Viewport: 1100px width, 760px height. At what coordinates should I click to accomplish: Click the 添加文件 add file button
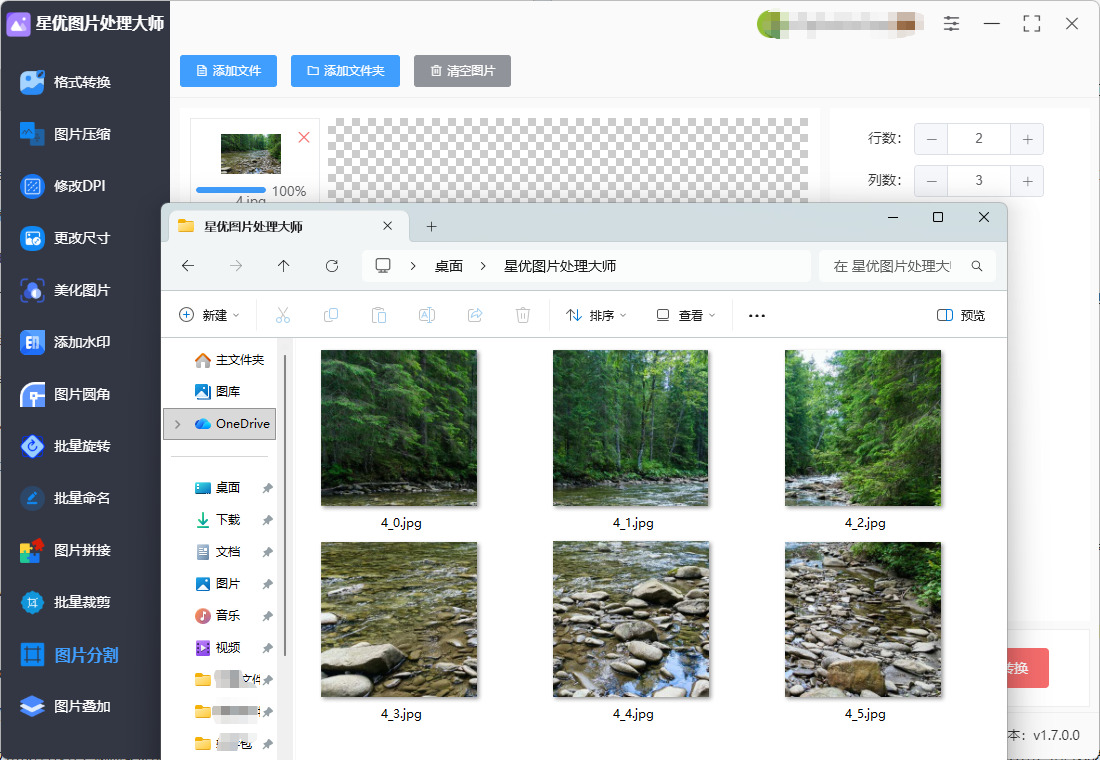click(229, 71)
